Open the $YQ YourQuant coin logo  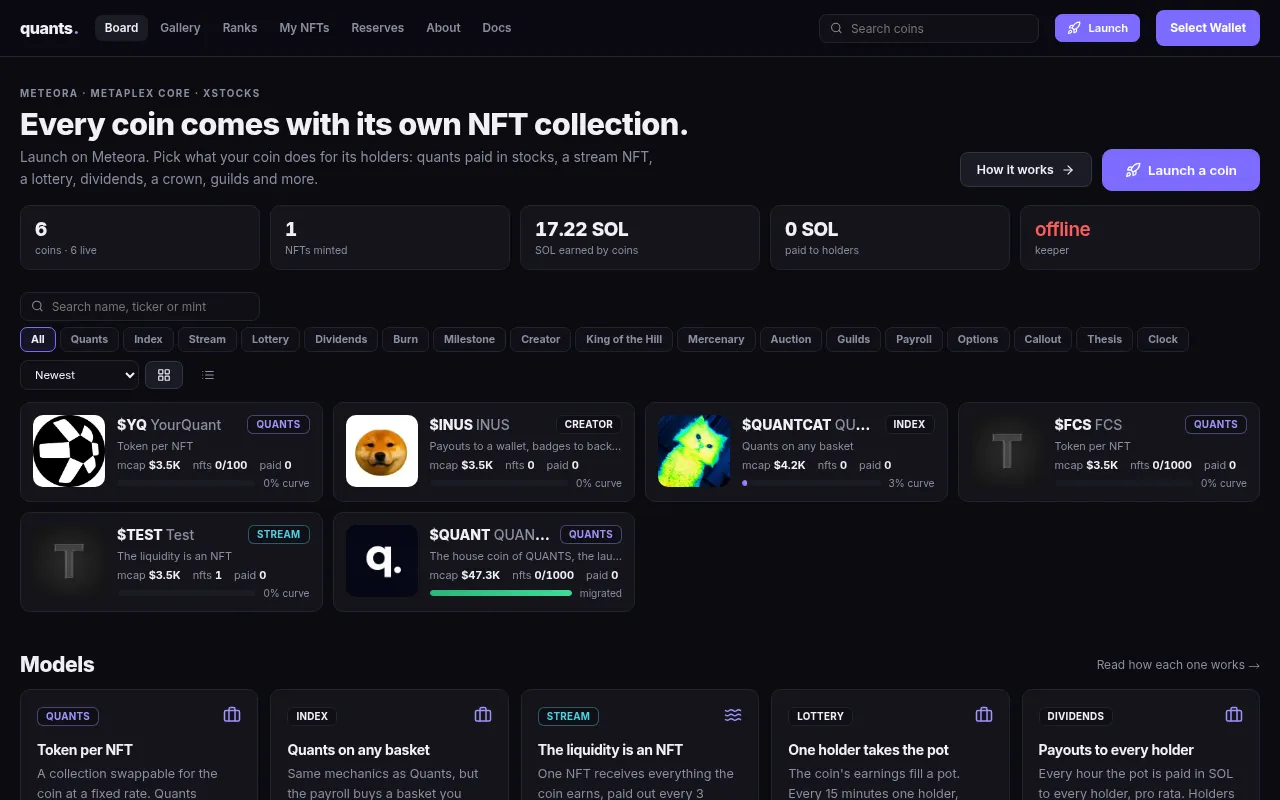69,451
